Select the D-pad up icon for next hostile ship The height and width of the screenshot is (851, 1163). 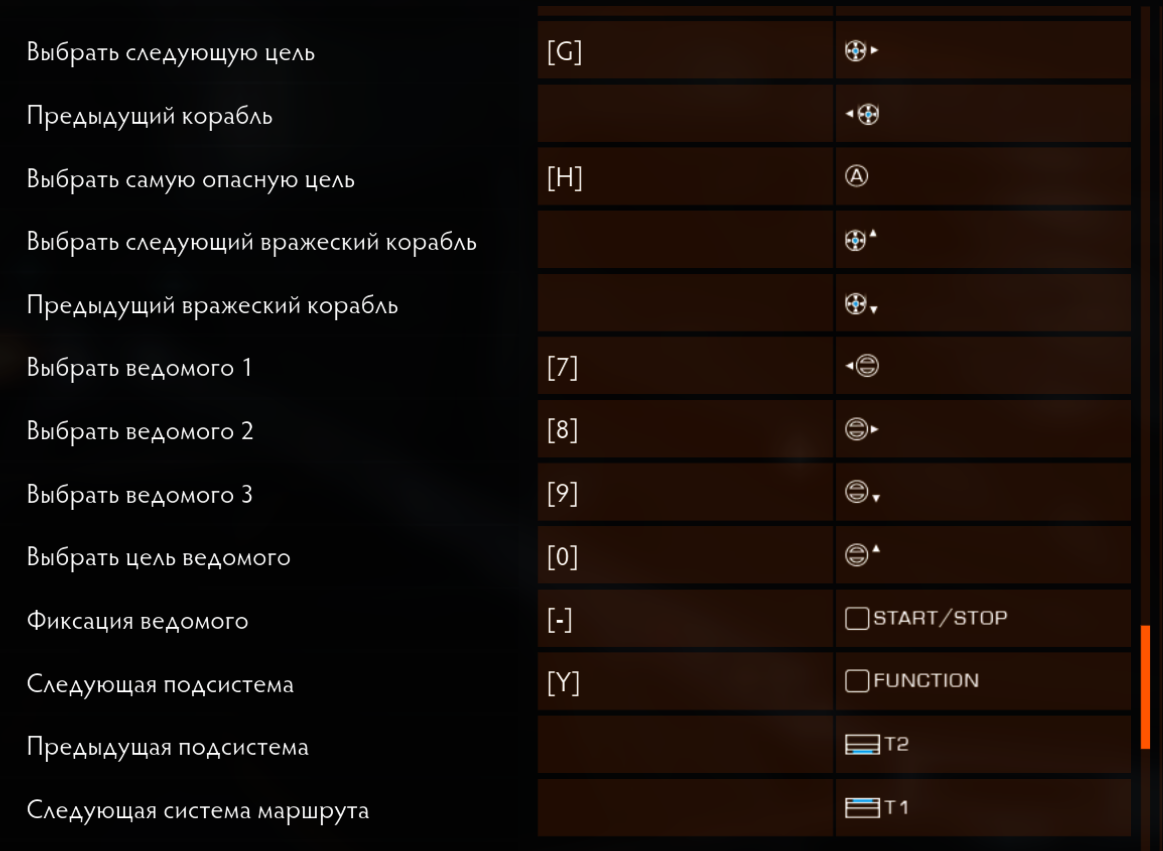pyautogui.click(x=860, y=240)
